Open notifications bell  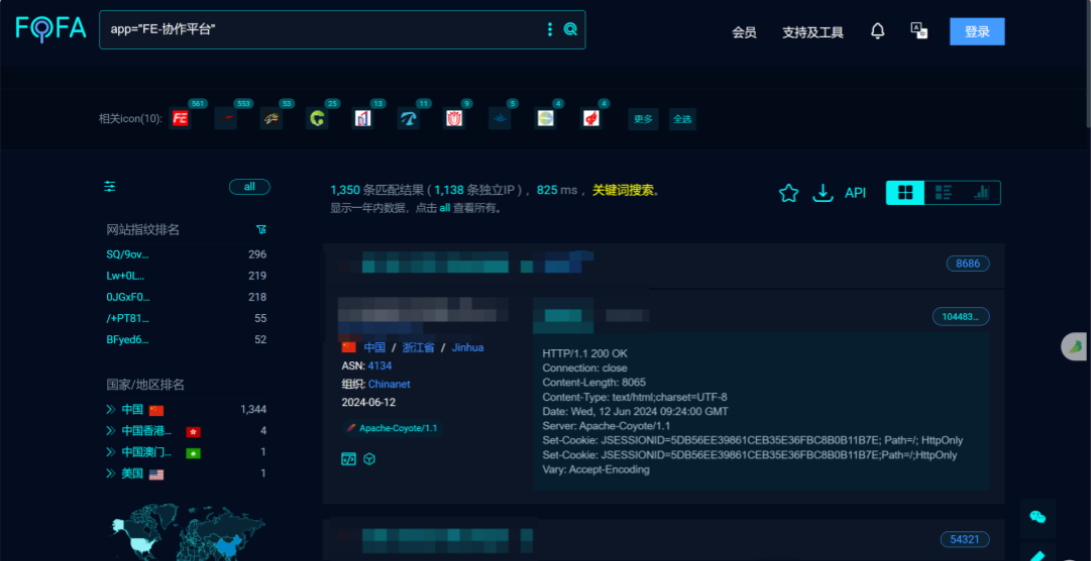pyautogui.click(x=878, y=31)
